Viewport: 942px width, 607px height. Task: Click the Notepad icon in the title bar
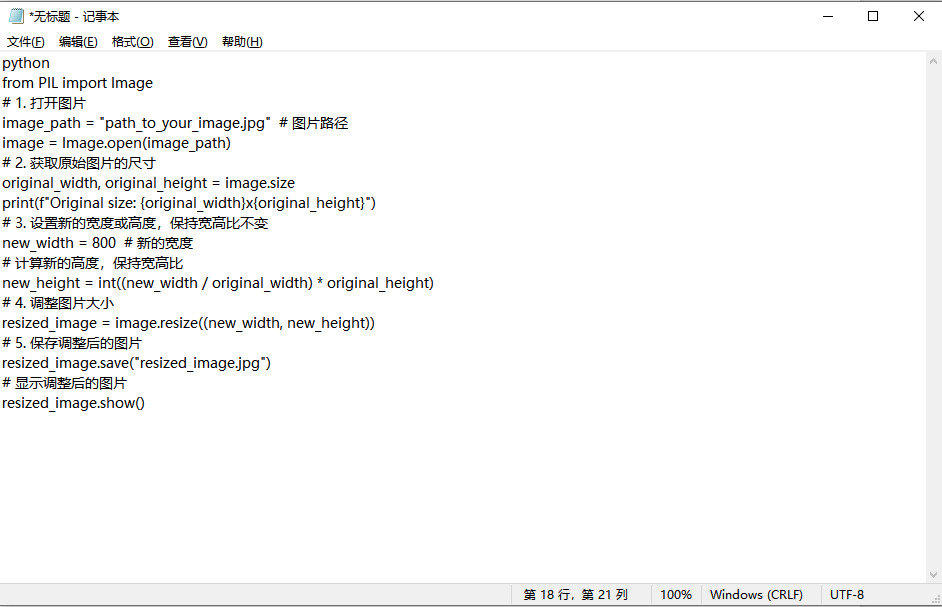(16, 16)
